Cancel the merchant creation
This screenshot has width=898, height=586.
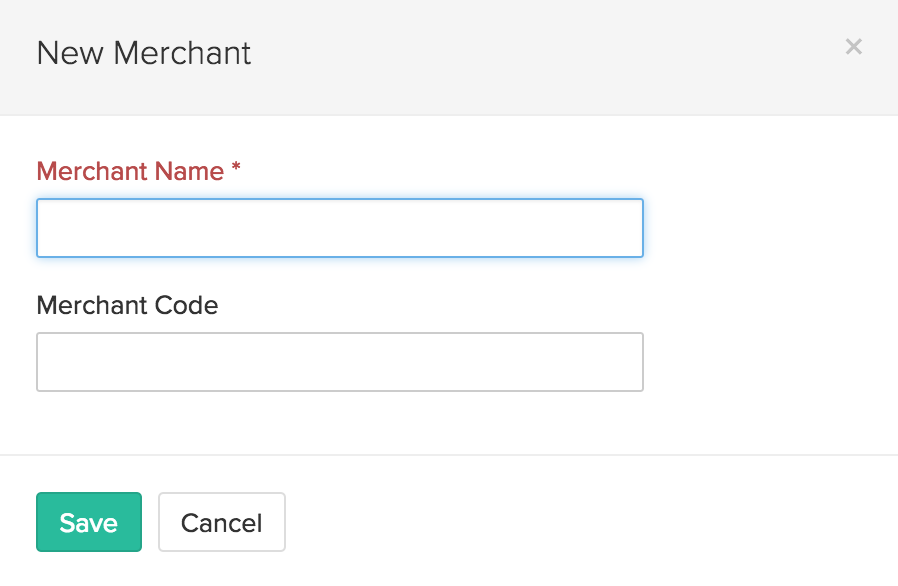221,522
